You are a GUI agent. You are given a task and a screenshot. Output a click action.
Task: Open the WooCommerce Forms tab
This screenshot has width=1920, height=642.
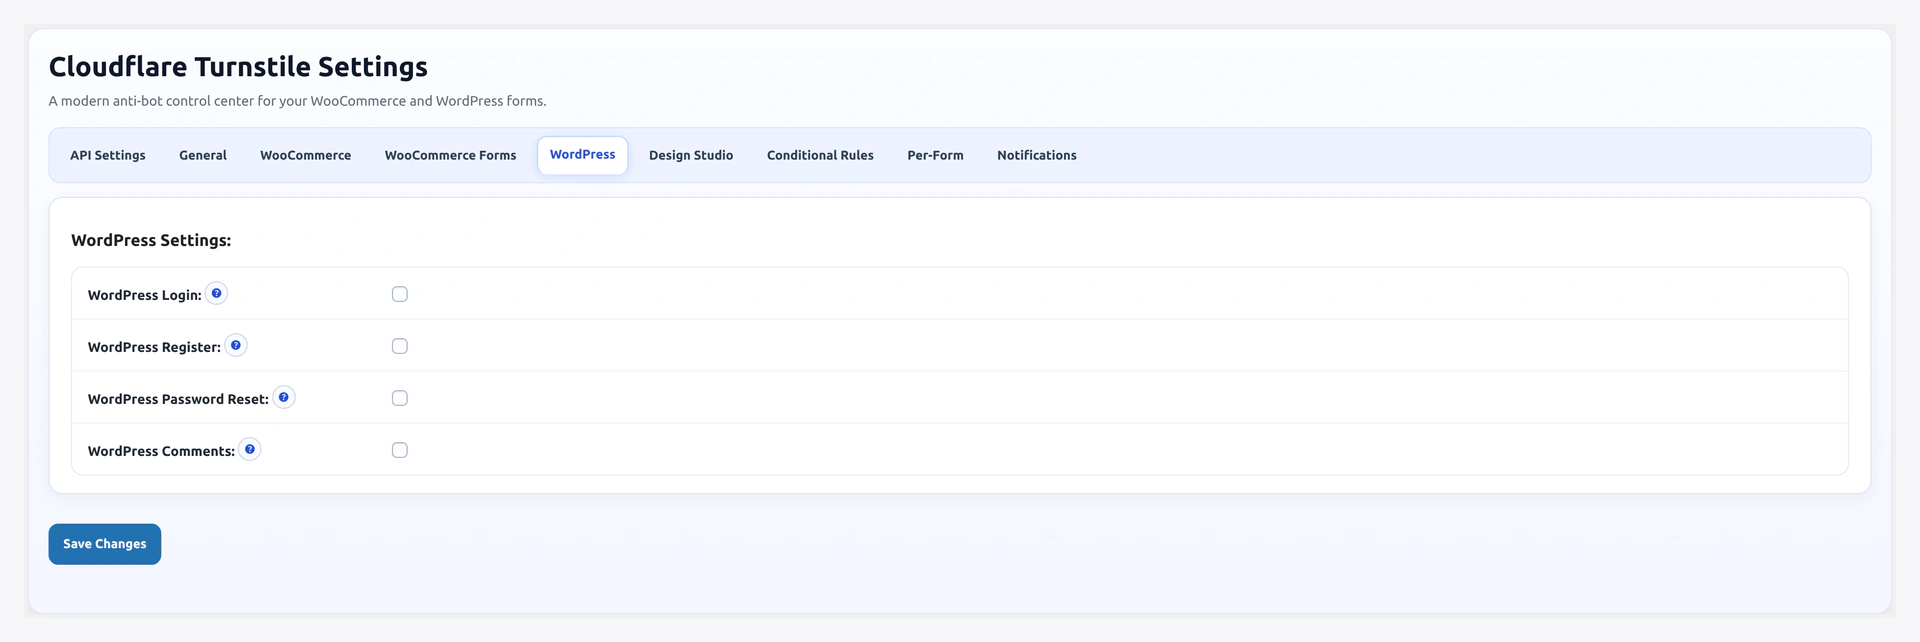tap(451, 155)
